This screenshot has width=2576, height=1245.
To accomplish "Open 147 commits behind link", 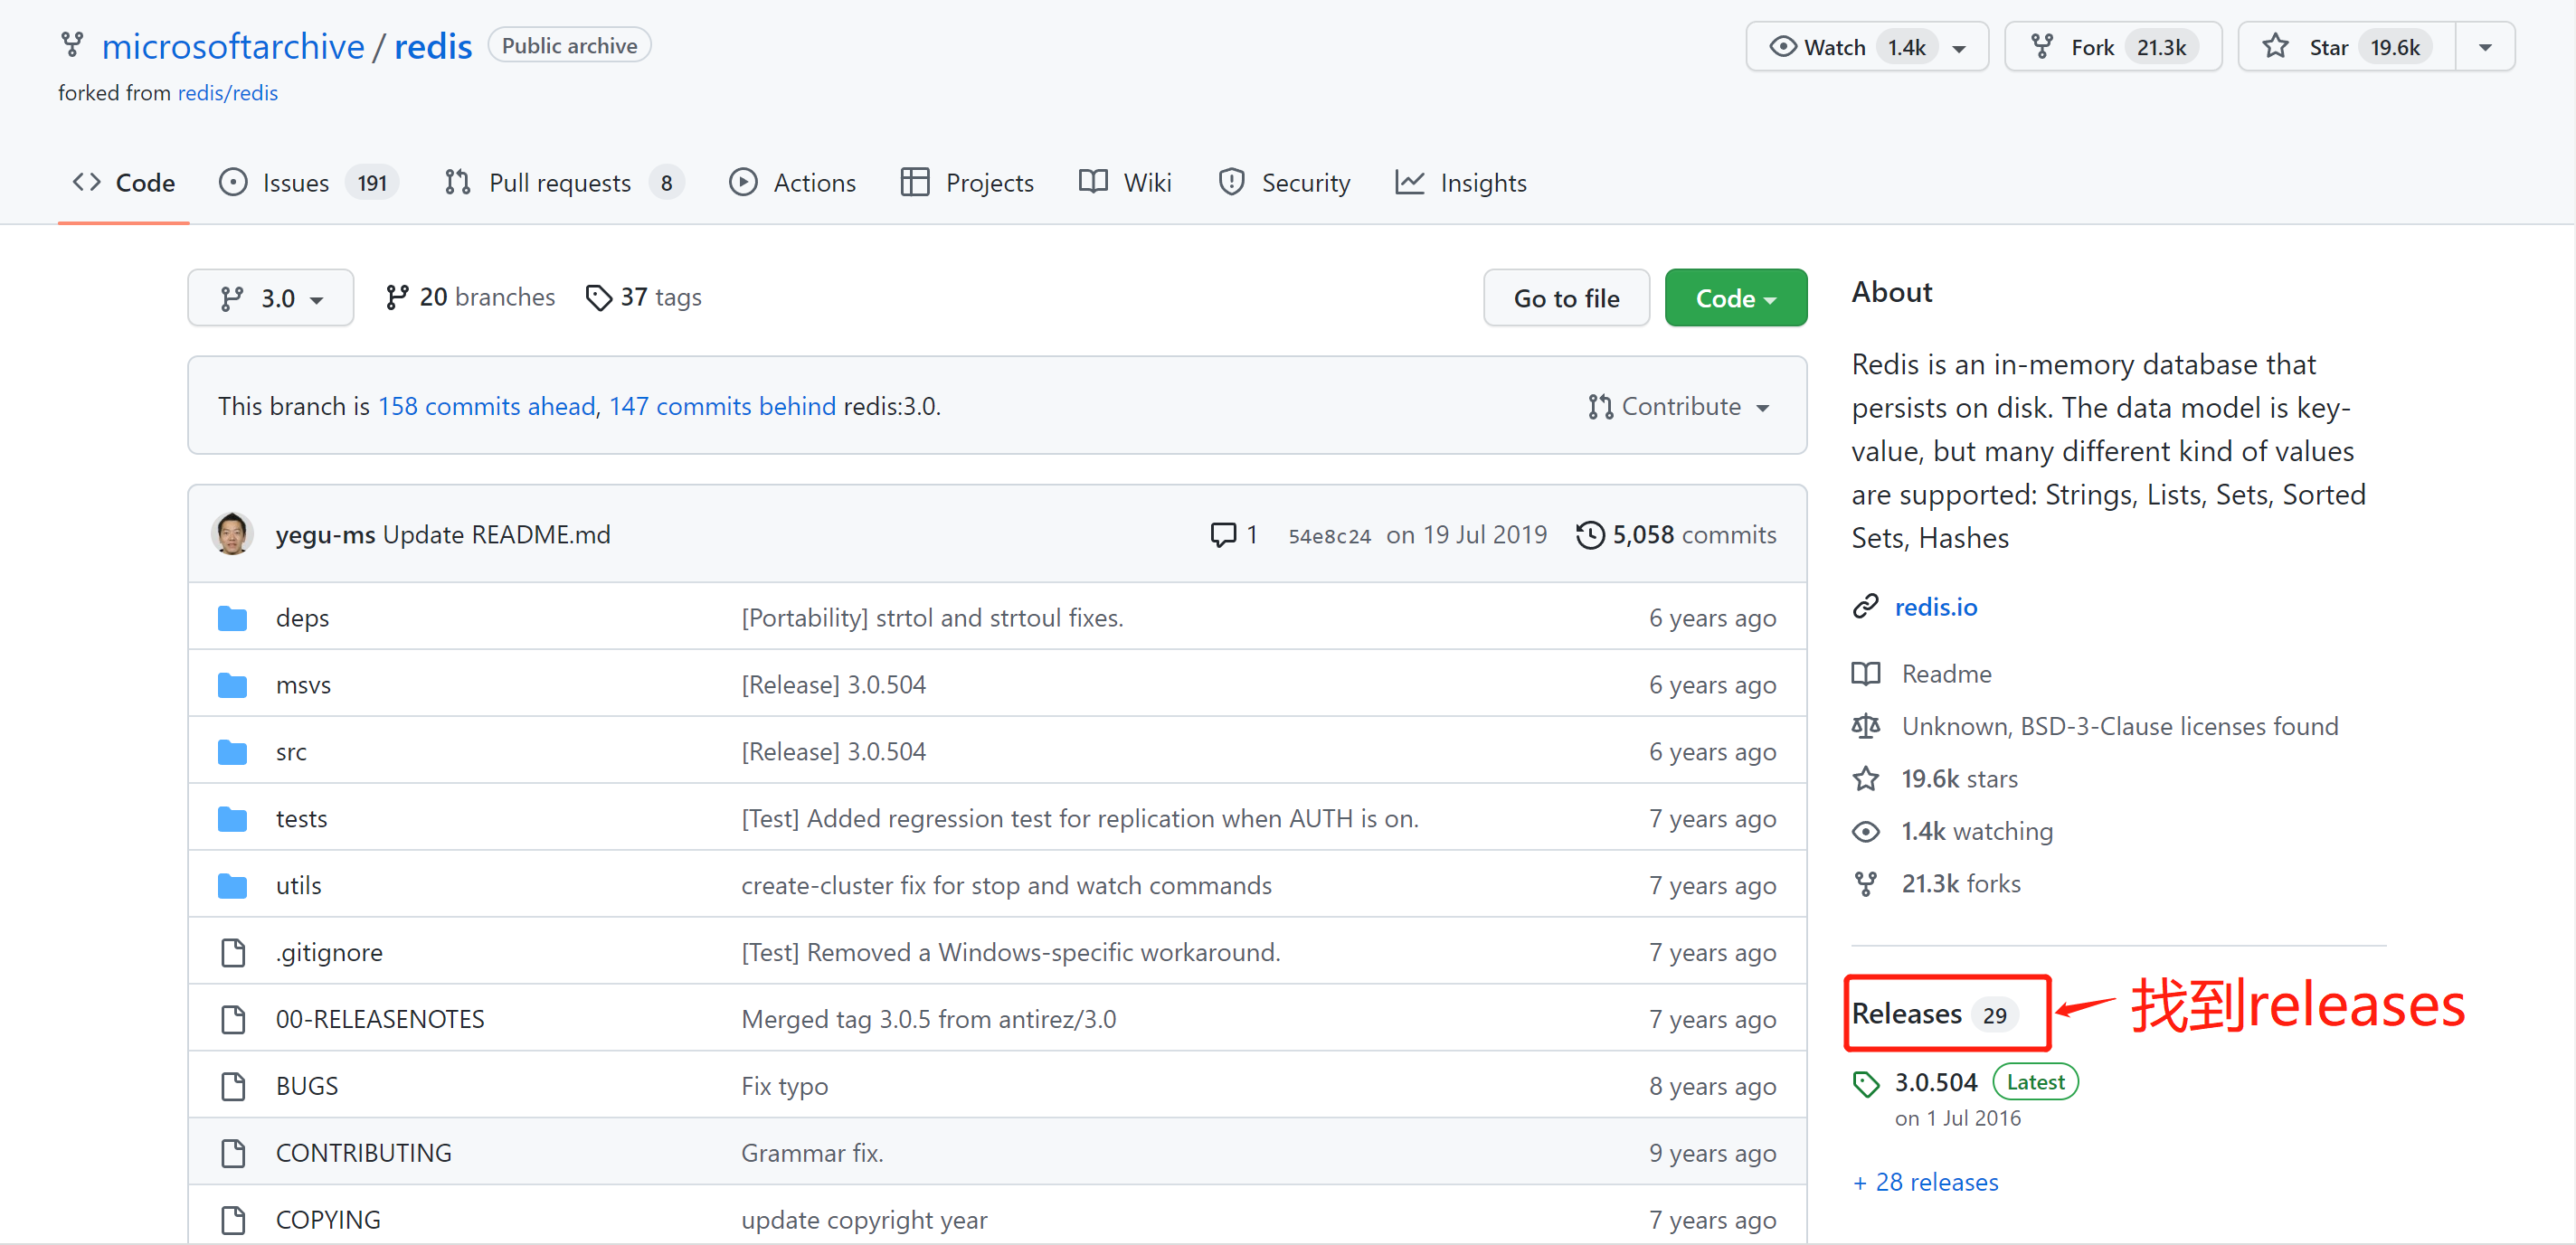I will (722, 406).
